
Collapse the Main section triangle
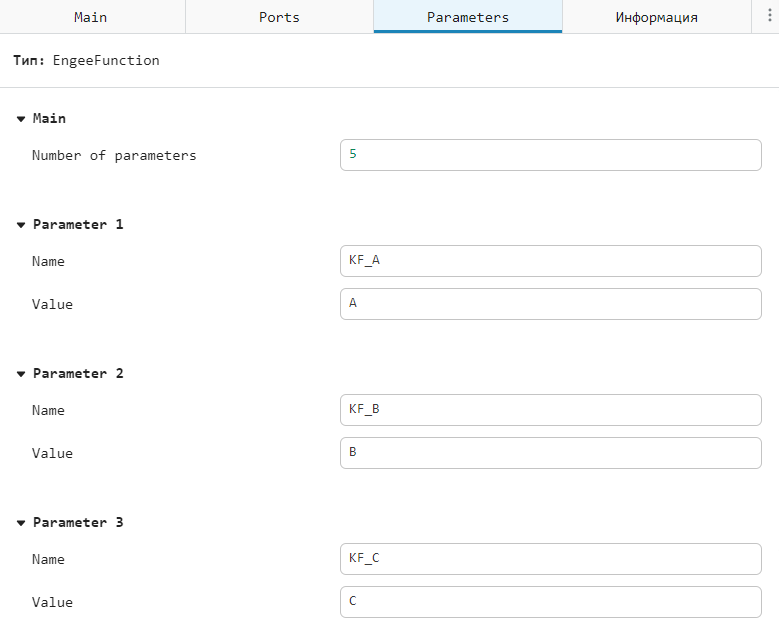tap(21, 119)
